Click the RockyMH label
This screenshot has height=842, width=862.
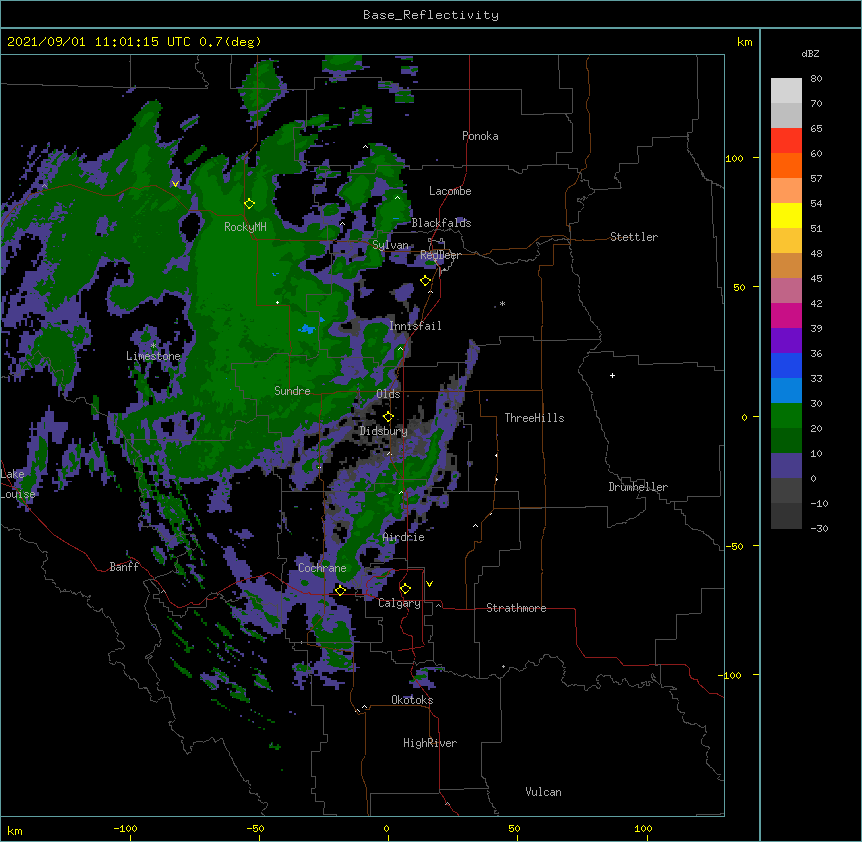pos(245,227)
